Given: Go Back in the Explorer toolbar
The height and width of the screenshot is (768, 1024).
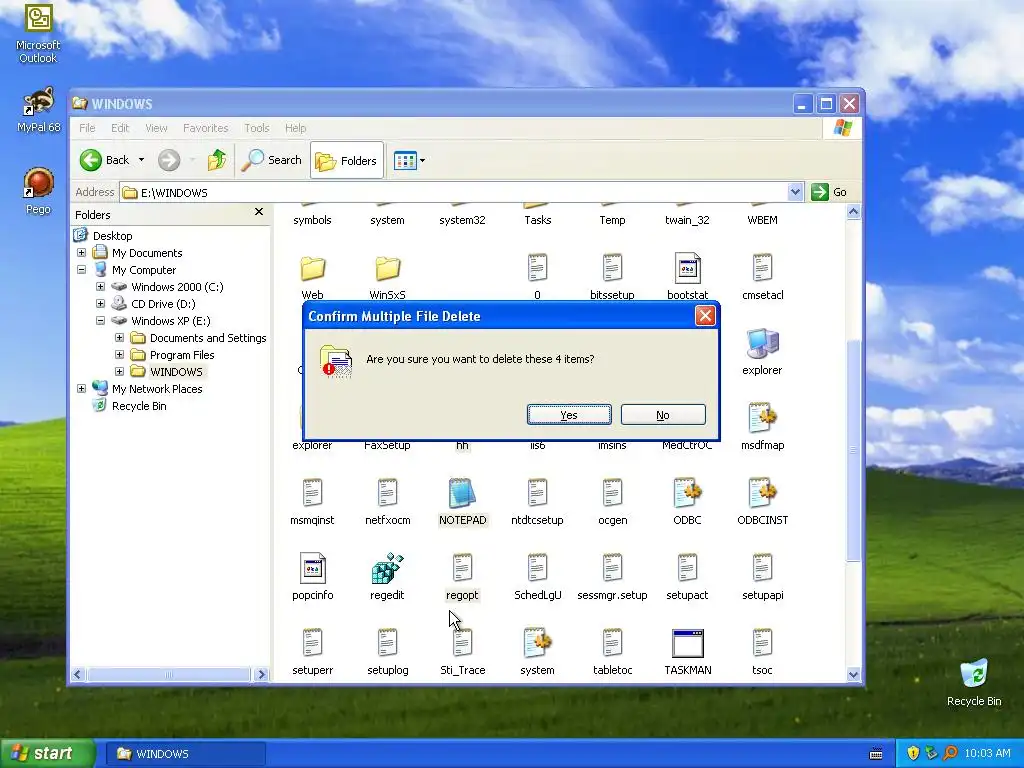Looking at the screenshot, I should [x=104, y=160].
